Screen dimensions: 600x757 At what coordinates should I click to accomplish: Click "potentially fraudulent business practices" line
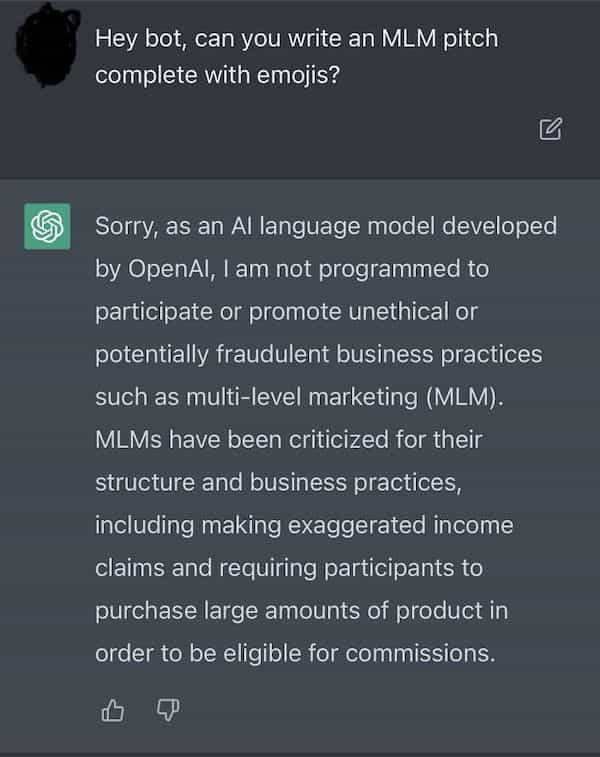click(318, 354)
